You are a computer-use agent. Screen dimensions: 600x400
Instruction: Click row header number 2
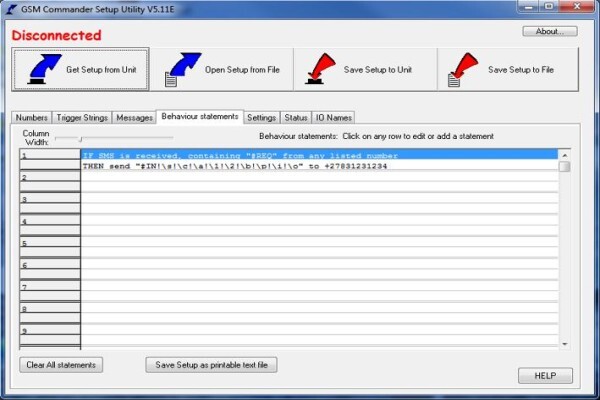[50, 177]
